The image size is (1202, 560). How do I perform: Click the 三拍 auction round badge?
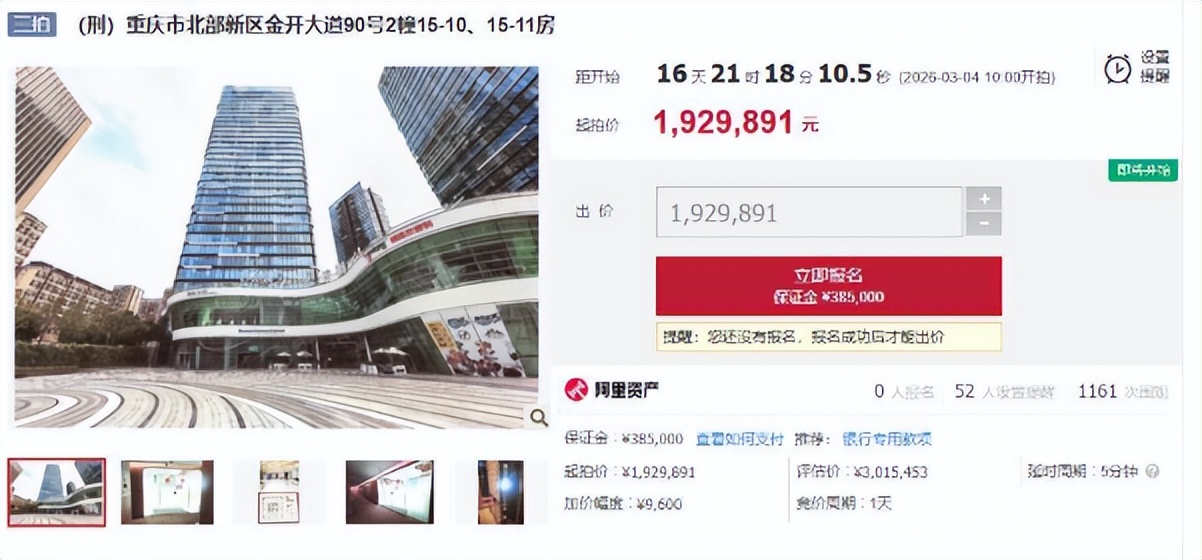[32, 24]
